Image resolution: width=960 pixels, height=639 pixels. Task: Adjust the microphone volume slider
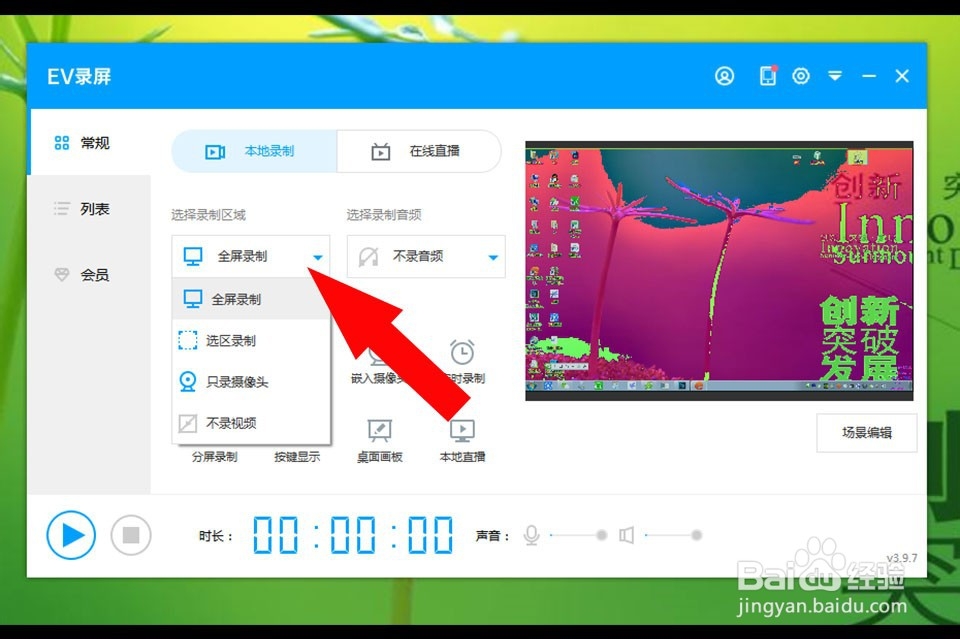click(x=578, y=536)
